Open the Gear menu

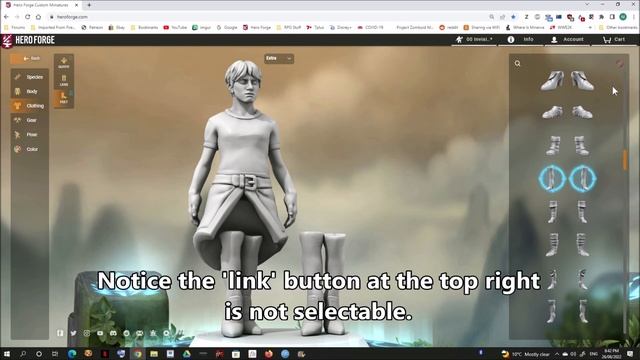(x=29, y=120)
